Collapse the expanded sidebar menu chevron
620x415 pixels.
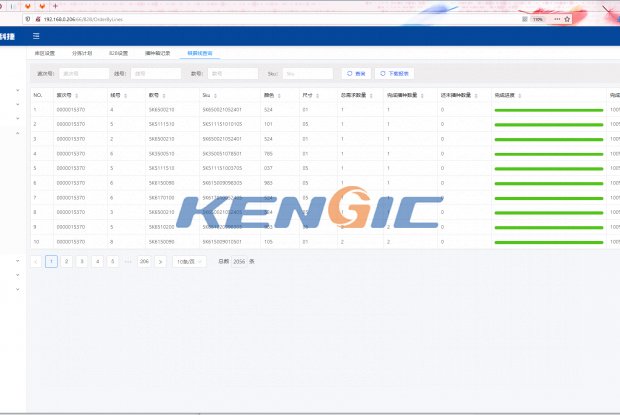click(x=18, y=133)
